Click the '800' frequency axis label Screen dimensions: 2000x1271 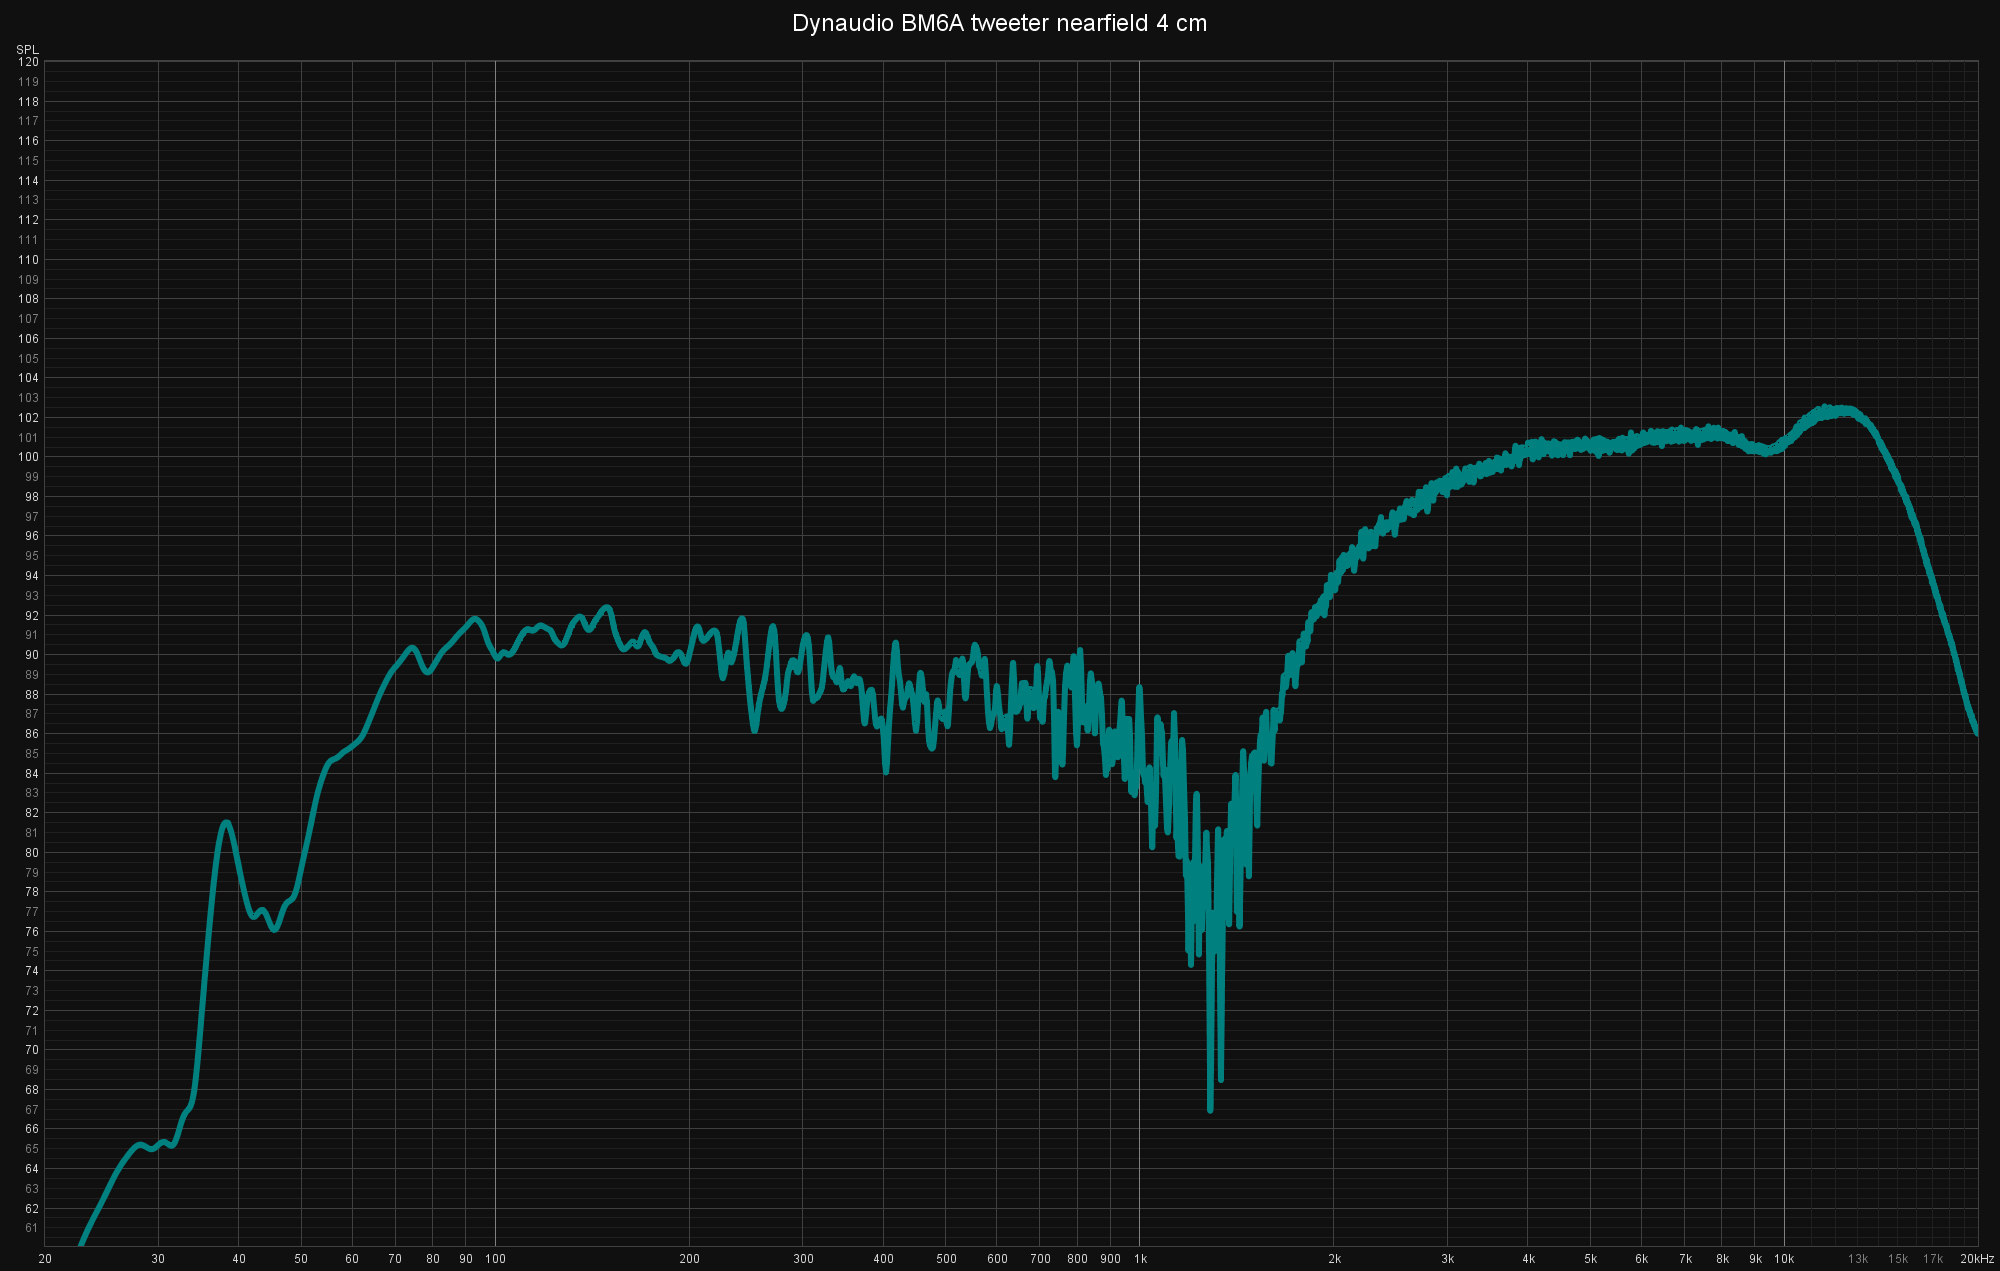[1078, 1259]
